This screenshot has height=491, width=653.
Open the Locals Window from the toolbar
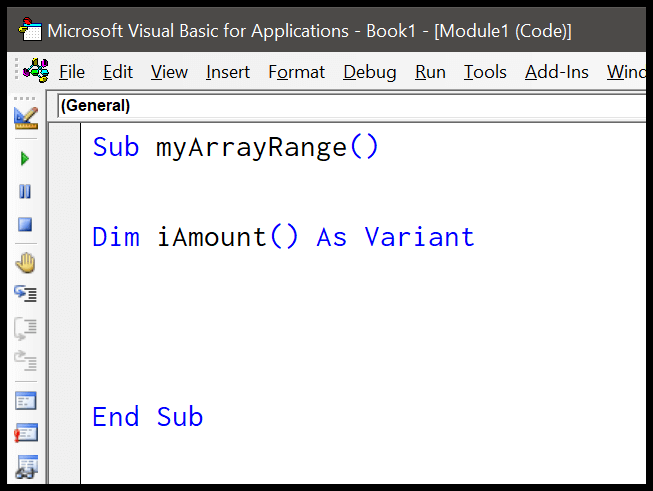tap(25, 401)
